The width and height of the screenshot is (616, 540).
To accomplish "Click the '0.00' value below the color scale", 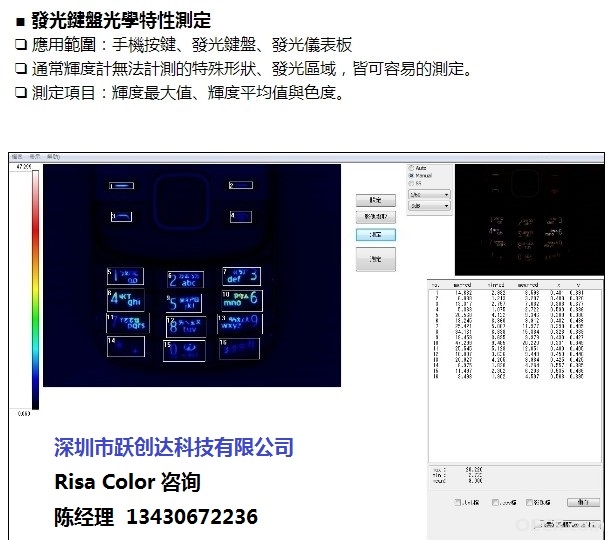I will (24, 414).
